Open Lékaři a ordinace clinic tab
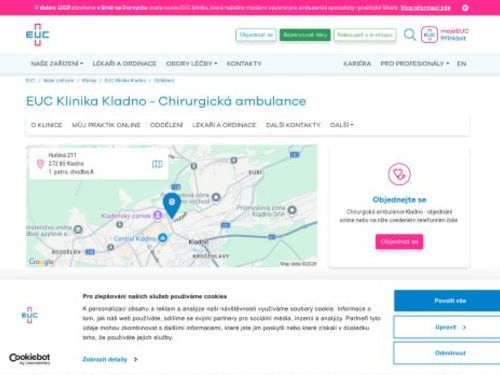The width and height of the screenshot is (500, 375). [x=224, y=125]
